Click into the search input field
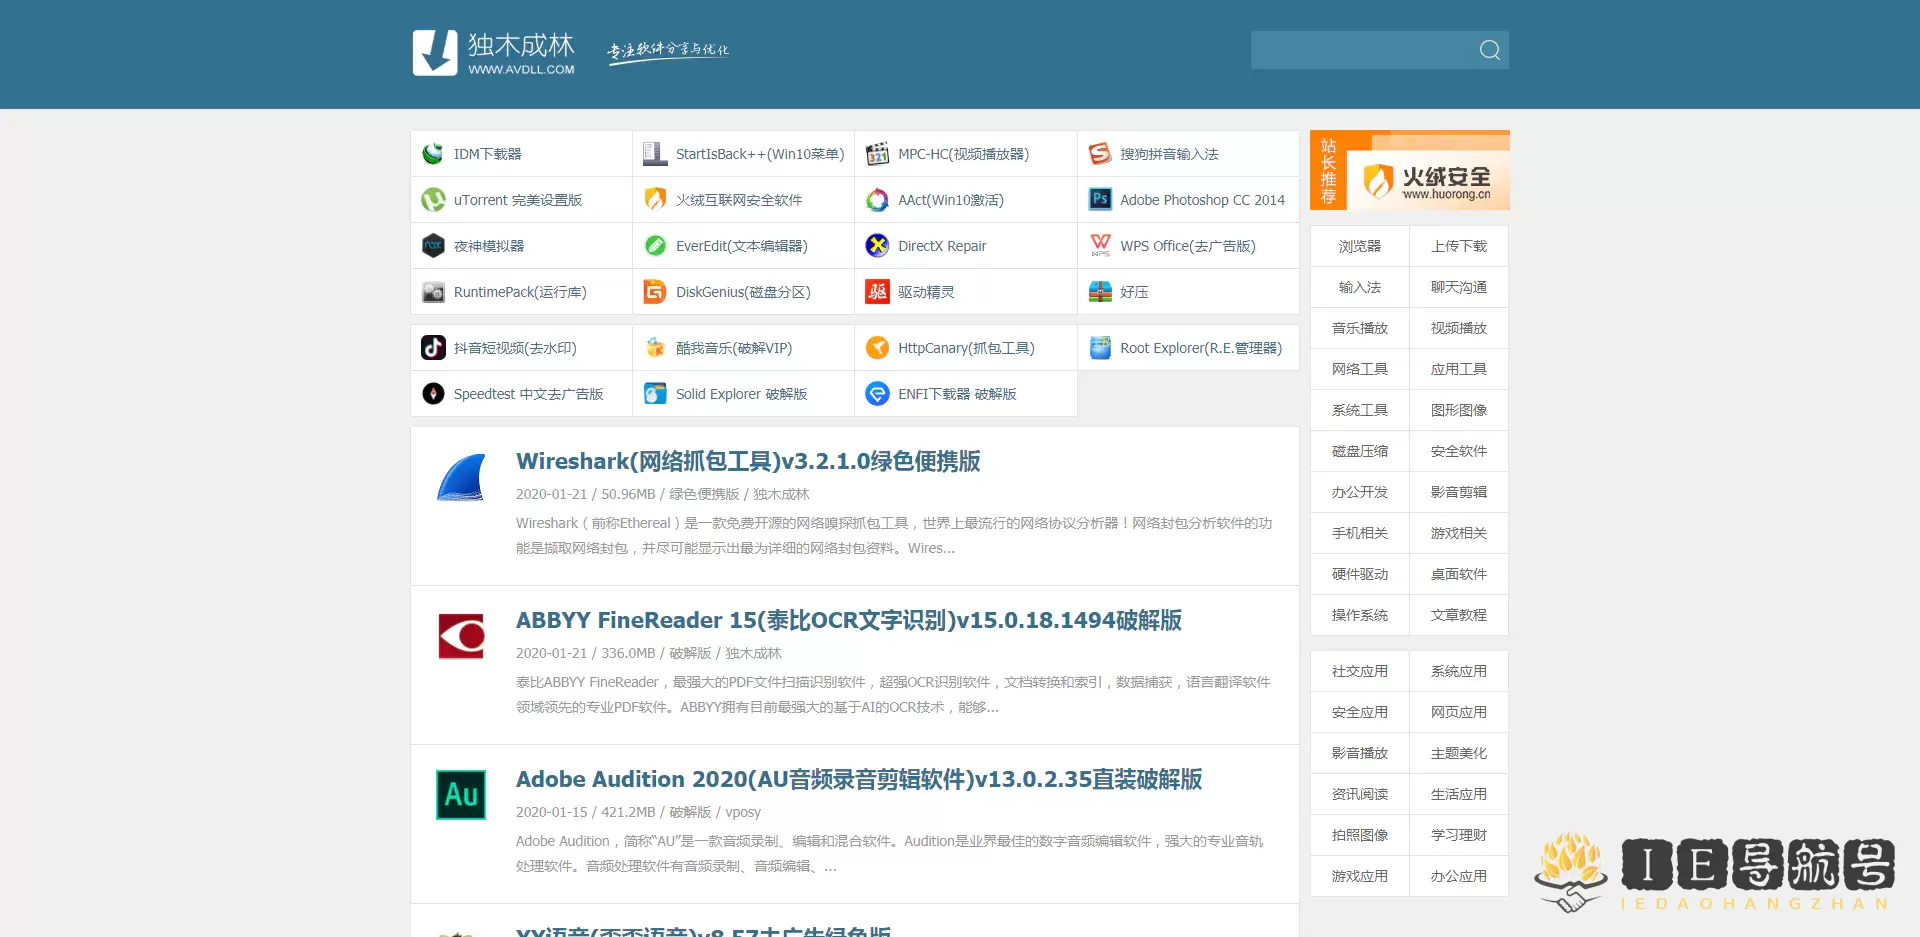Image resolution: width=1920 pixels, height=937 pixels. [x=1360, y=50]
